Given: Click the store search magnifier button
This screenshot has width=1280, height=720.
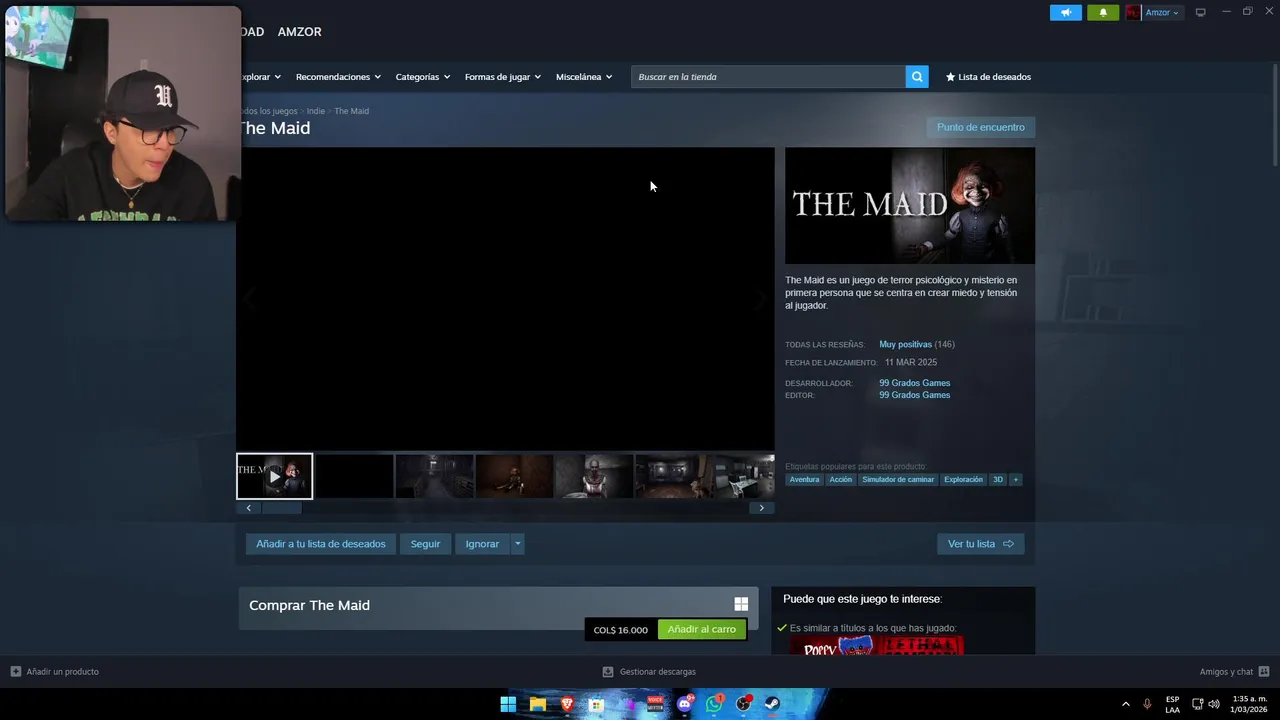Looking at the screenshot, I should point(917,77).
